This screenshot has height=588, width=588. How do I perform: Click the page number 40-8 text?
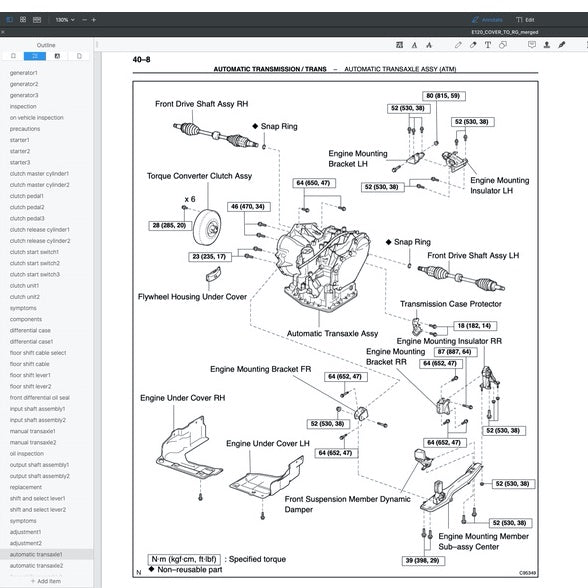(x=141, y=59)
